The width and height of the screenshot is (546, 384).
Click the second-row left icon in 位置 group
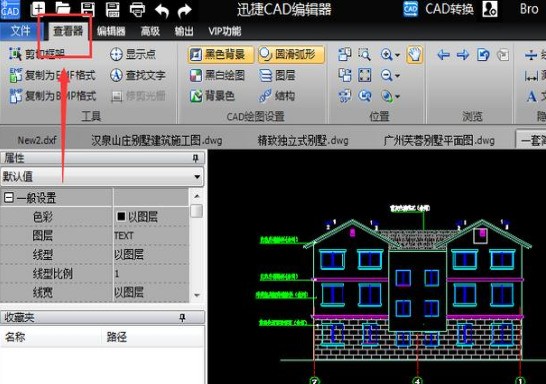tap(344, 75)
